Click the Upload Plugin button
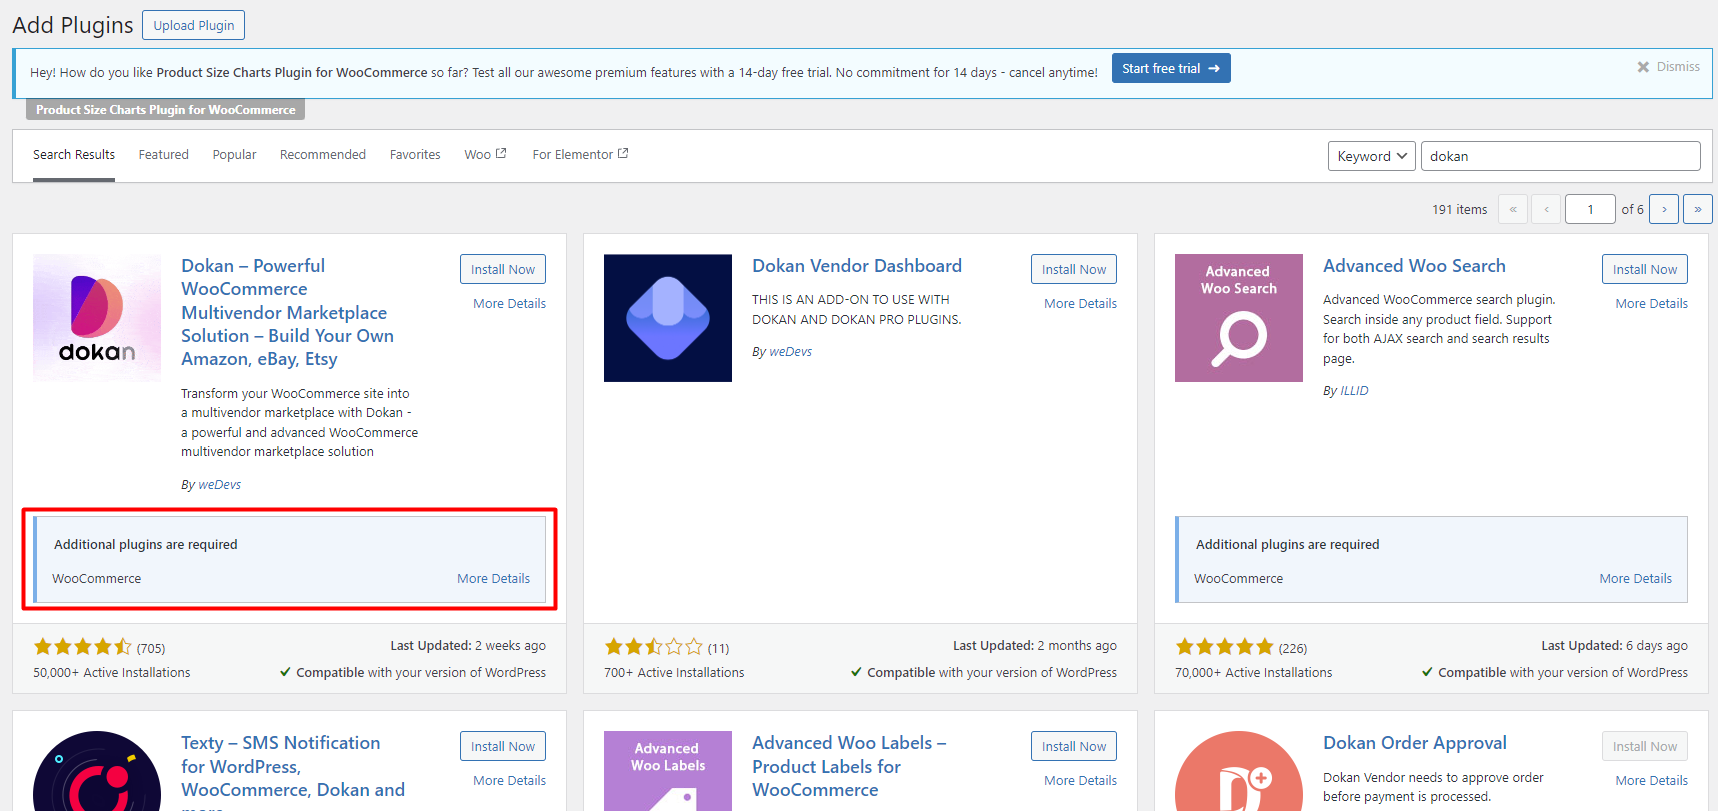The width and height of the screenshot is (1718, 811). click(x=194, y=25)
